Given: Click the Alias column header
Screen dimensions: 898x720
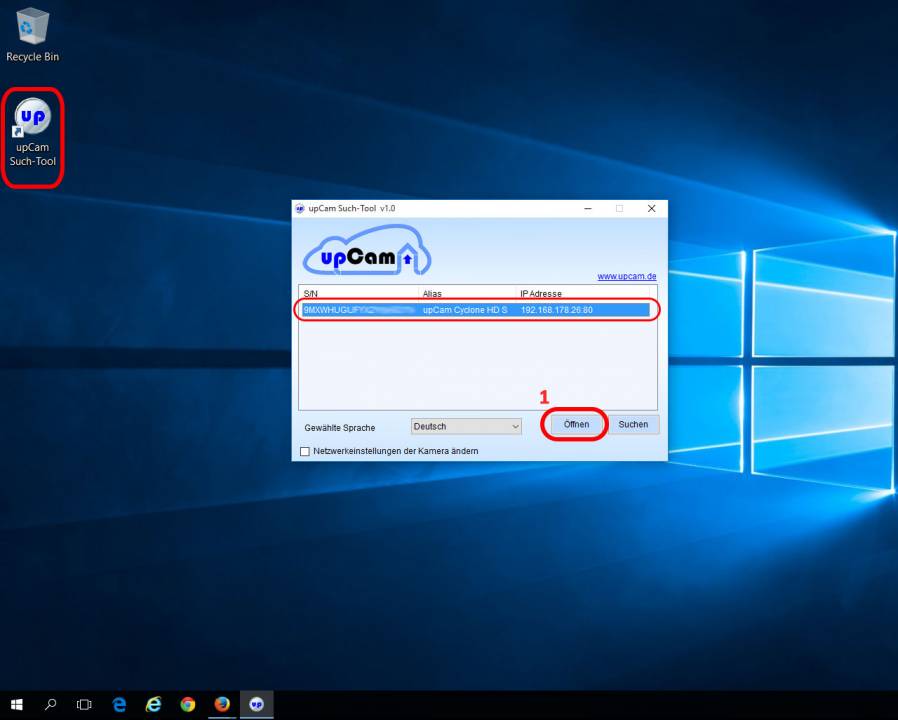Looking at the screenshot, I should (x=467, y=293).
